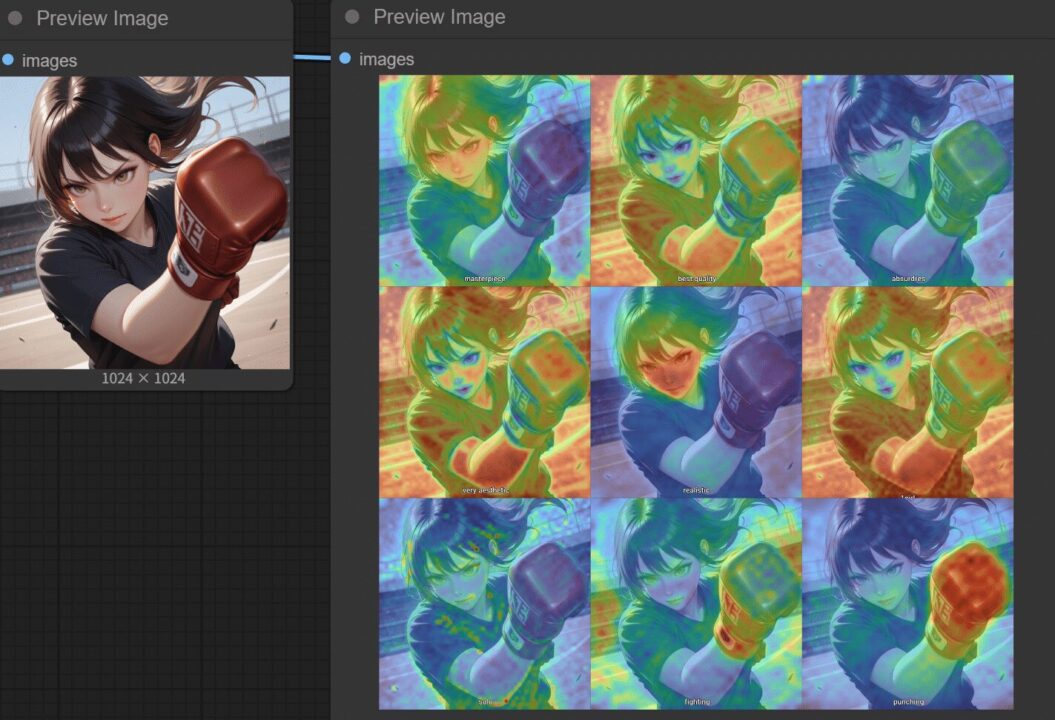Open the heatmap tile labeled solo
The image size is (1055, 720).
click(484, 604)
